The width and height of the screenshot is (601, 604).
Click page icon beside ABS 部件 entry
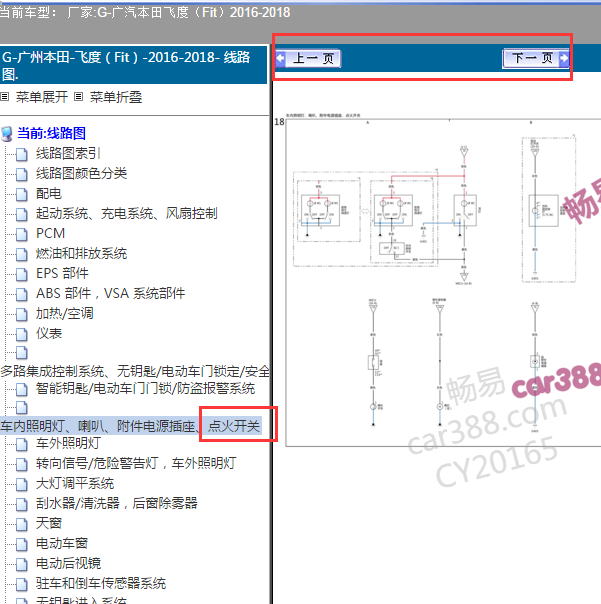(22, 294)
